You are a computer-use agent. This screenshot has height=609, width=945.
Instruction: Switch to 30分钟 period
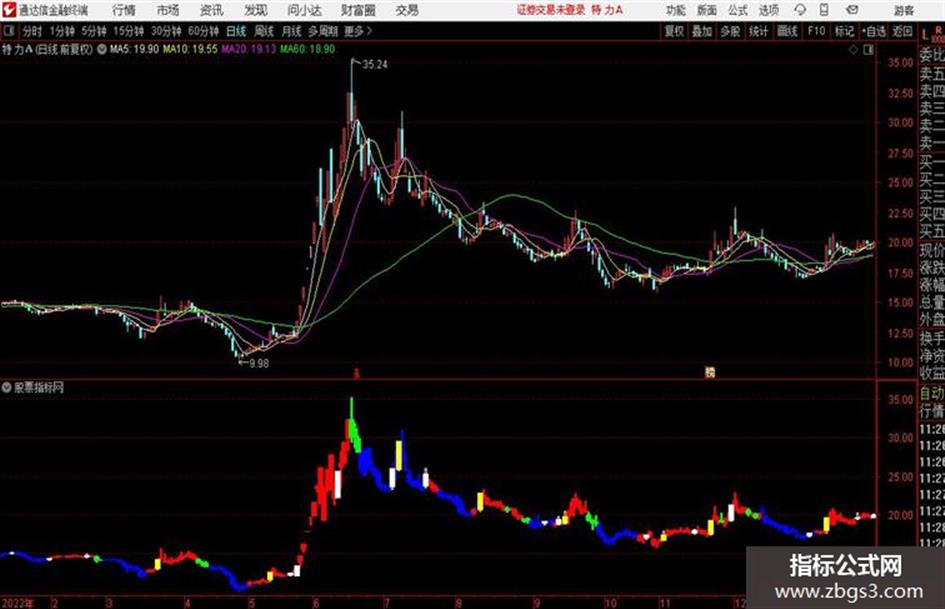(x=166, y=31)
